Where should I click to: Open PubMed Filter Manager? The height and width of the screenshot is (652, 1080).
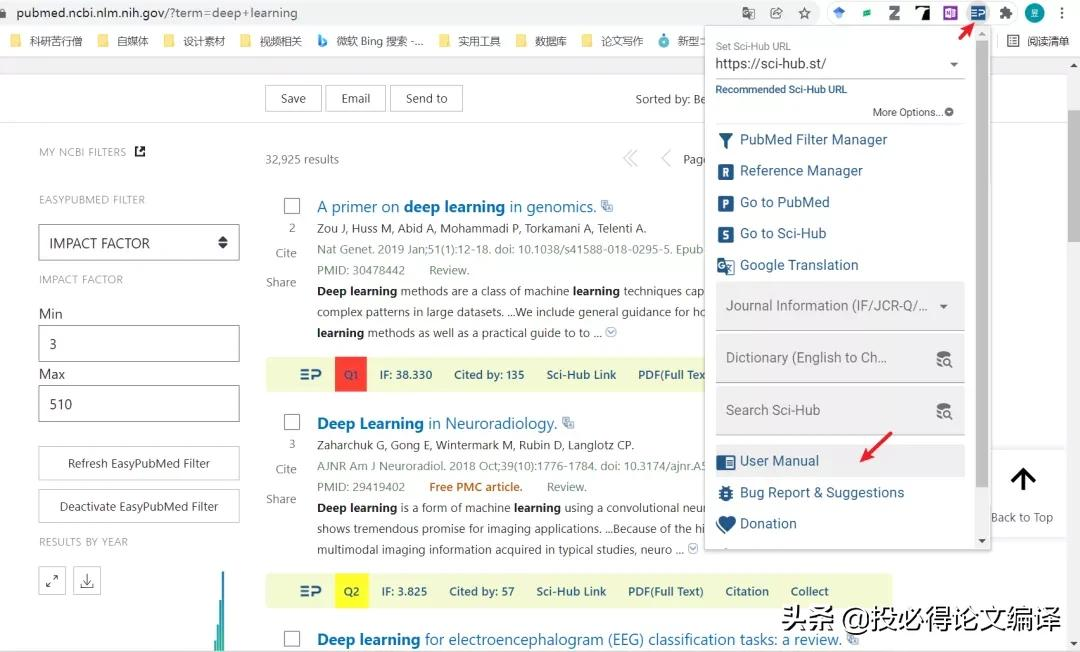(x=813, y=140)
